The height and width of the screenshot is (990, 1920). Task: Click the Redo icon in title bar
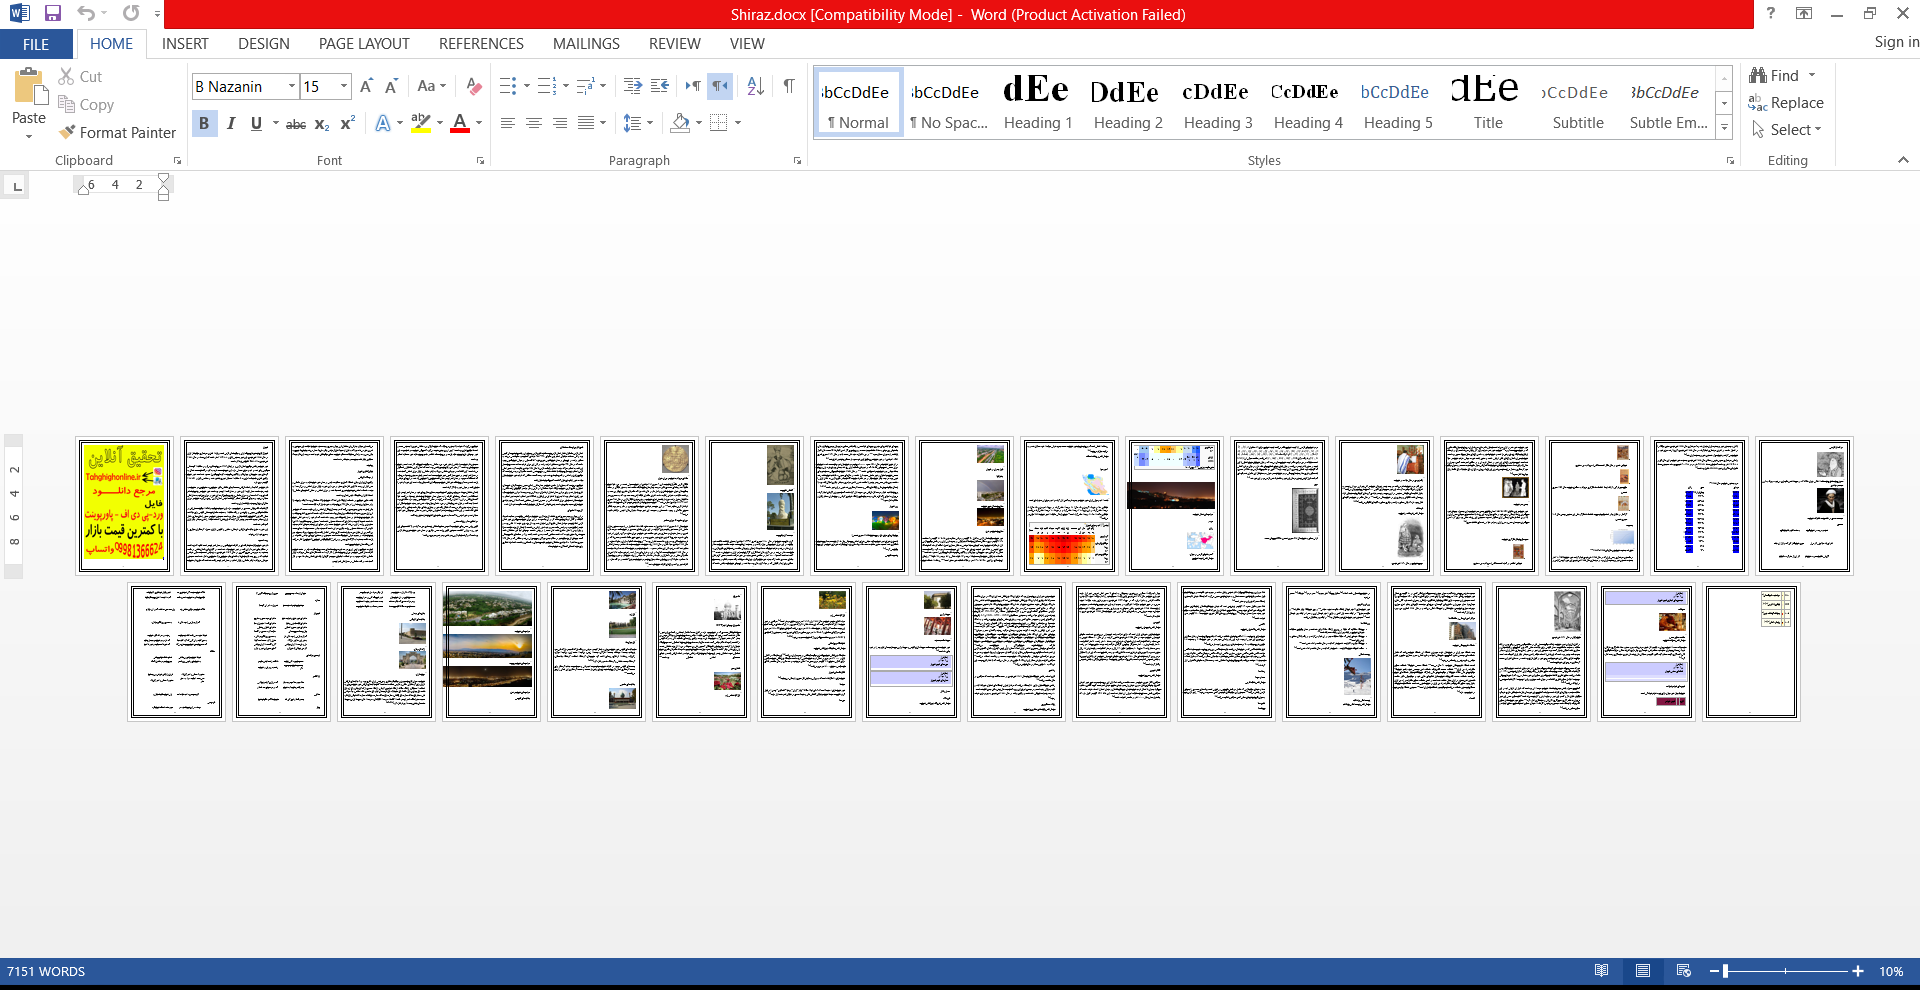coord(131,14)
